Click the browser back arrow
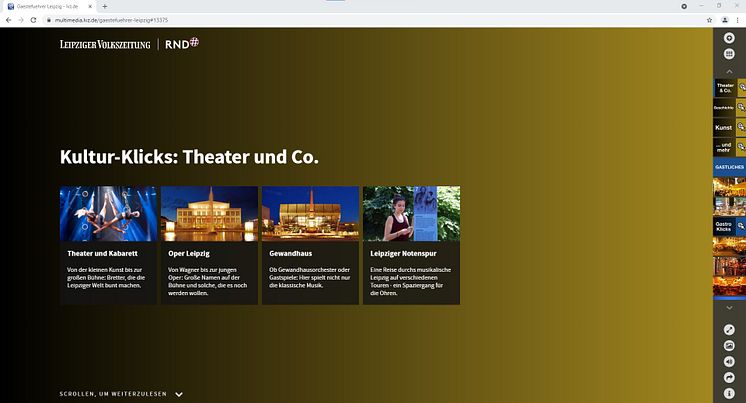Image resolution: width=746 pixels, height=403 pixels. tap(8, 20)
